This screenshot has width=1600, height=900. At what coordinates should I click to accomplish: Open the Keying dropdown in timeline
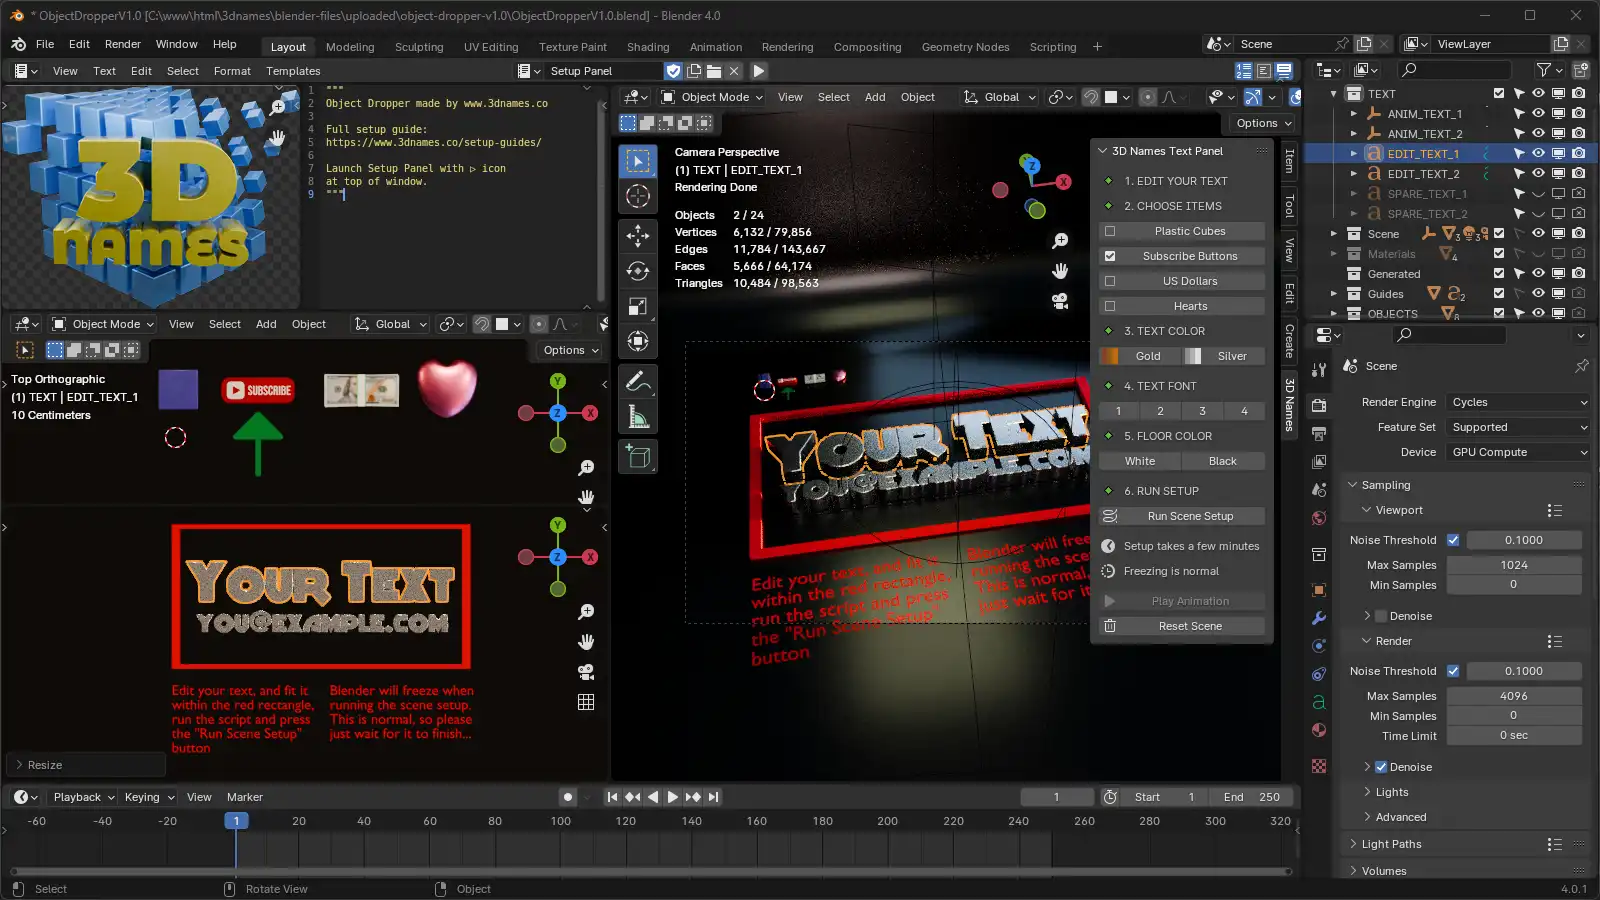149,797
